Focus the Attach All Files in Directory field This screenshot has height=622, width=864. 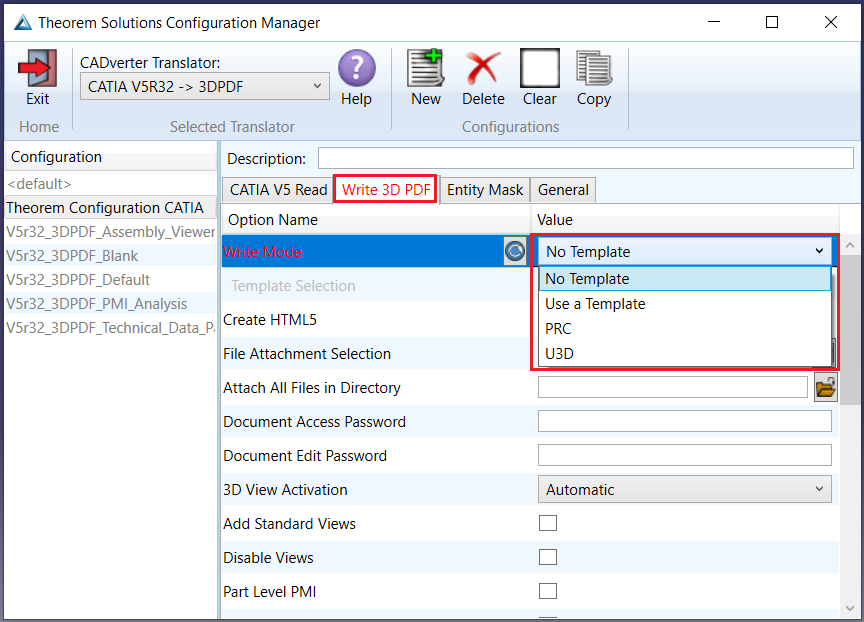673,387
